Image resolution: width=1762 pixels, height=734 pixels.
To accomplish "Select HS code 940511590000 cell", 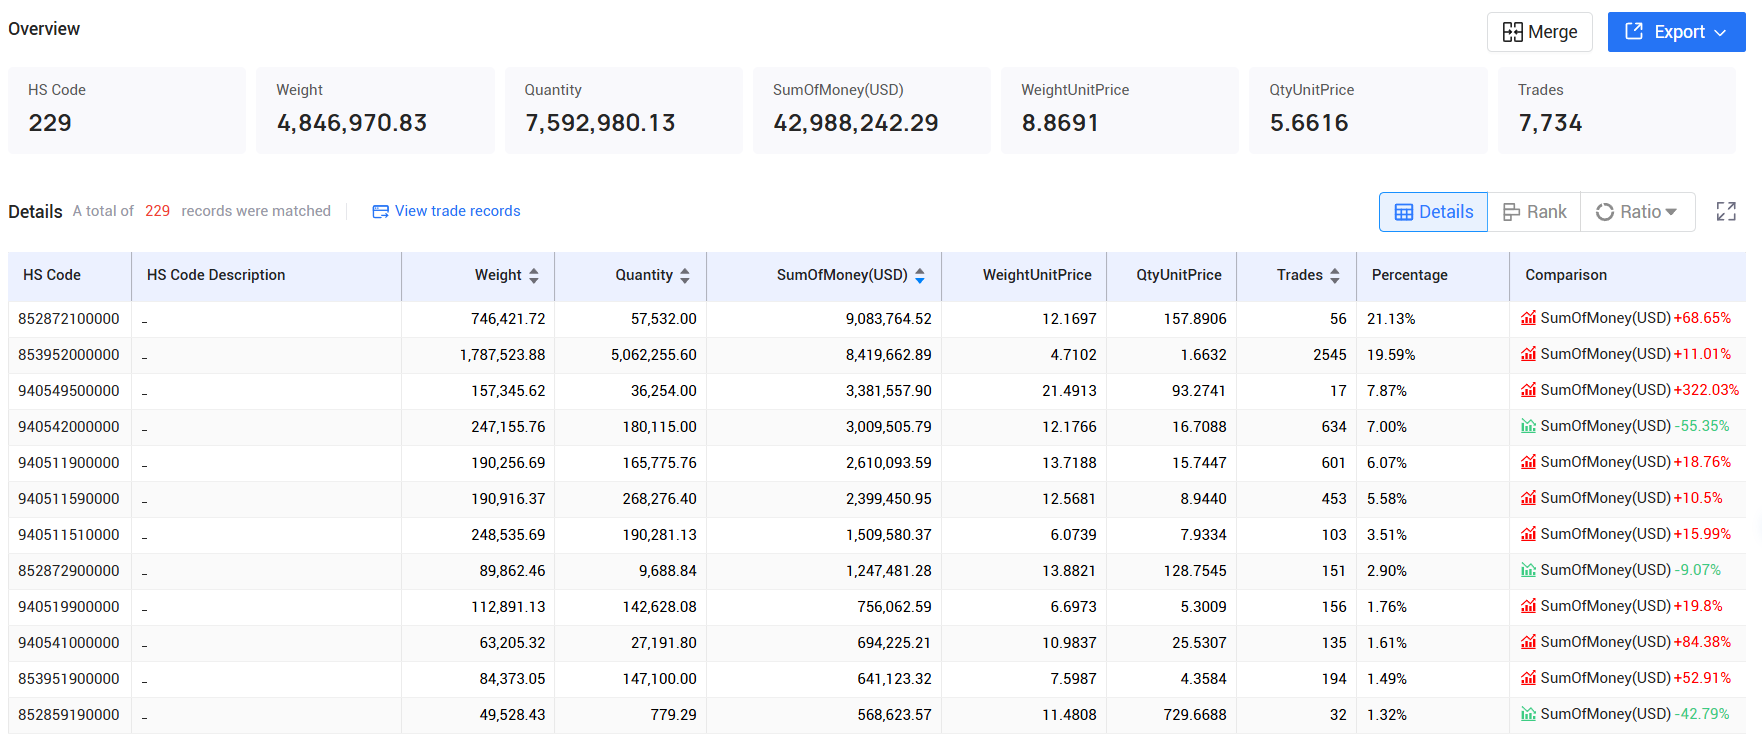I will (x=69, y=499).
